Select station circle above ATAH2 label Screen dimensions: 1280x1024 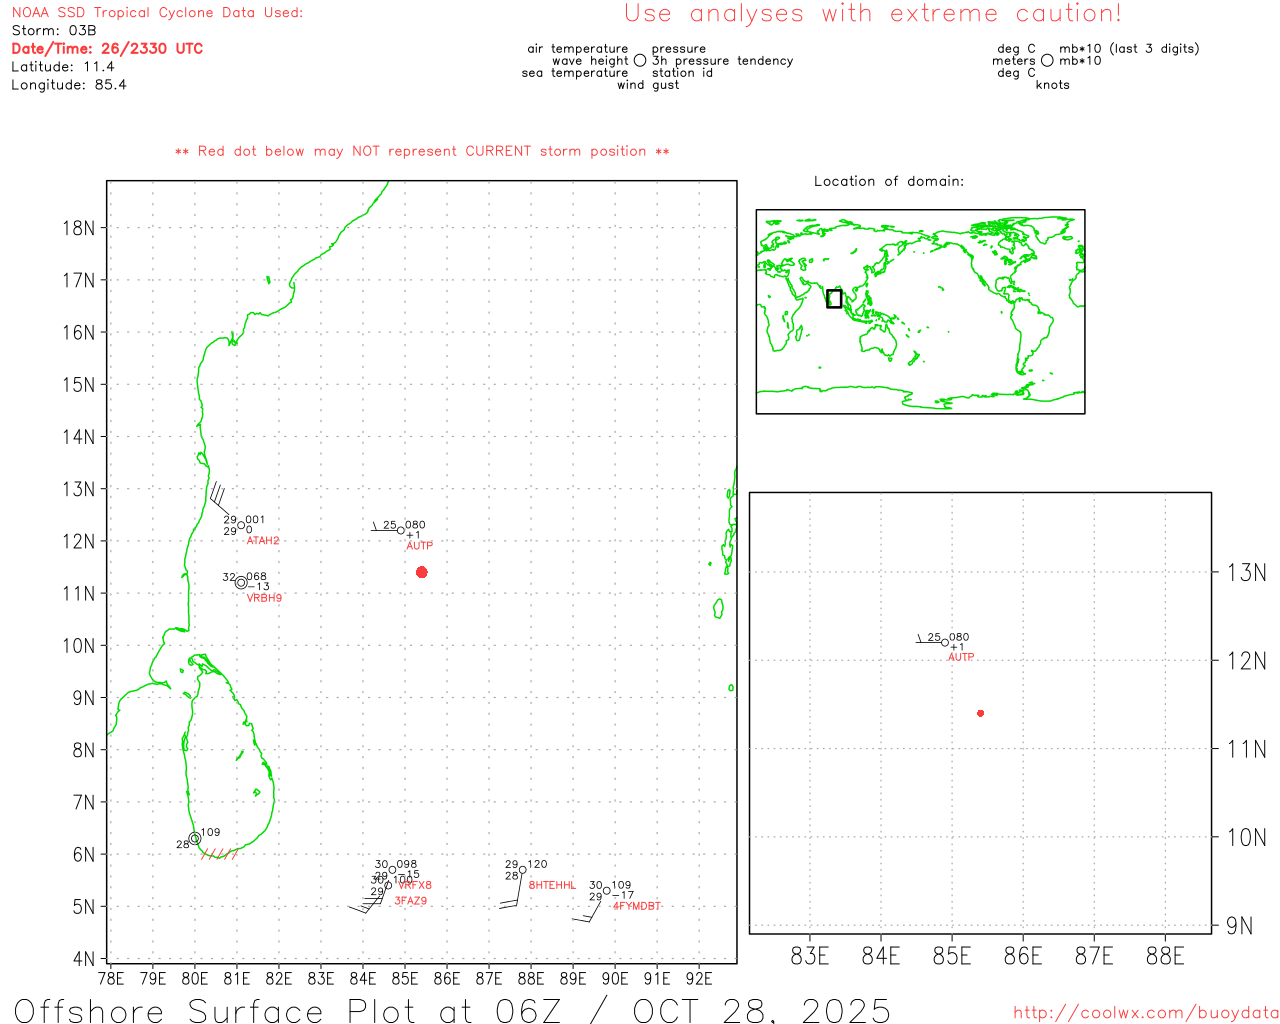coord(241,525)
